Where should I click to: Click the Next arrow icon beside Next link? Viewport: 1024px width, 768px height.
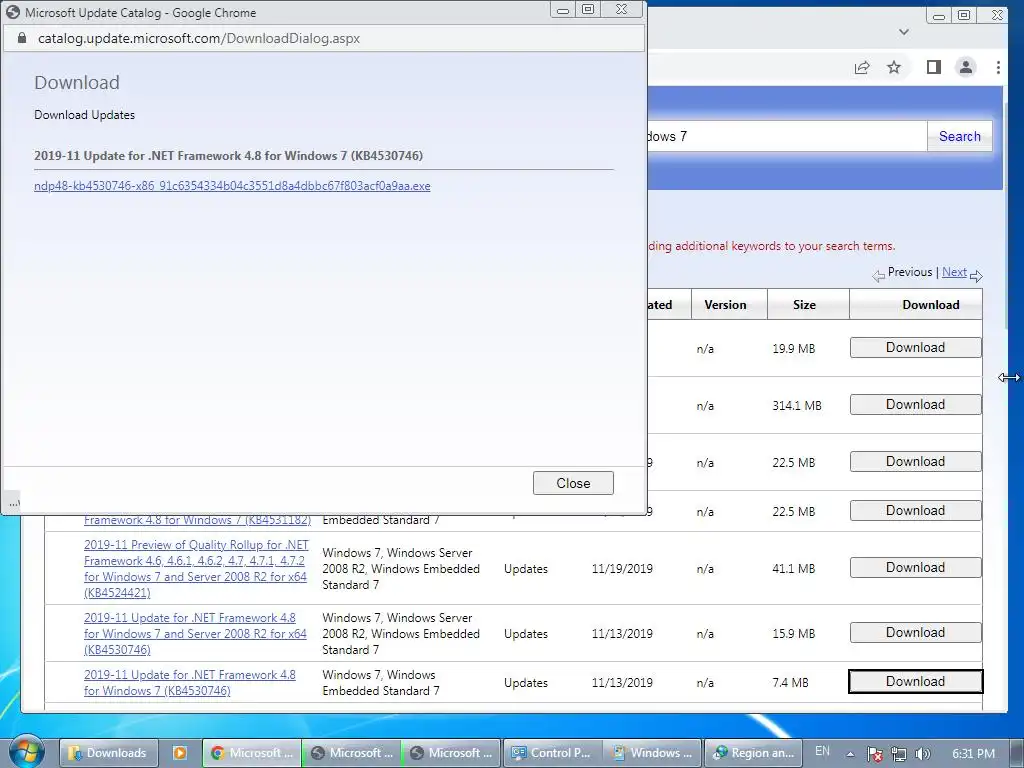point(976,276)
